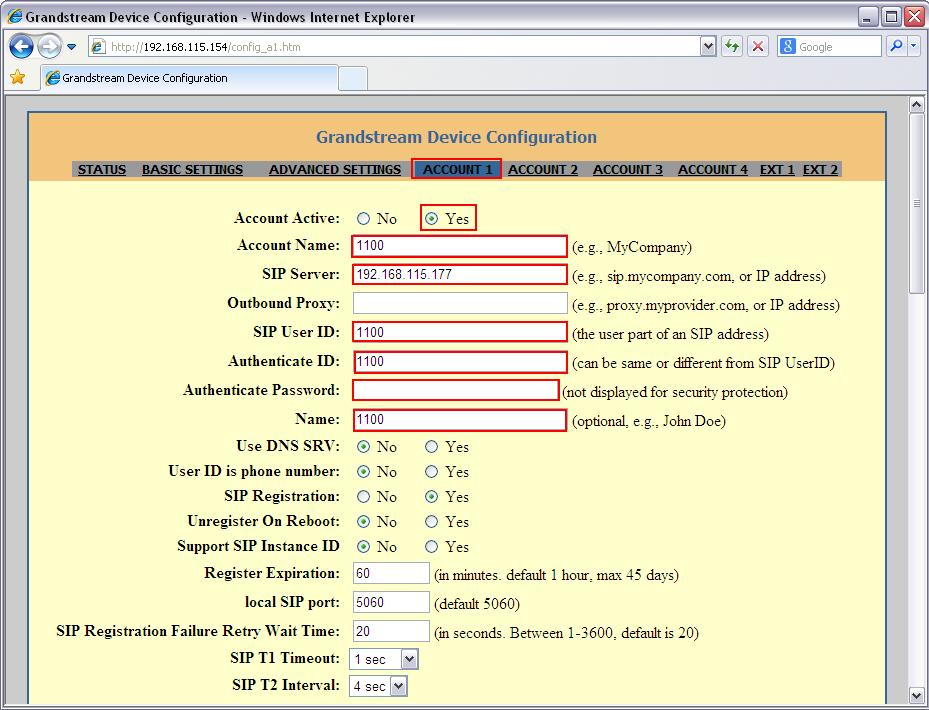Set Account Active to Yes
Screen dimensions: 929x710
(x=431, y=219)
